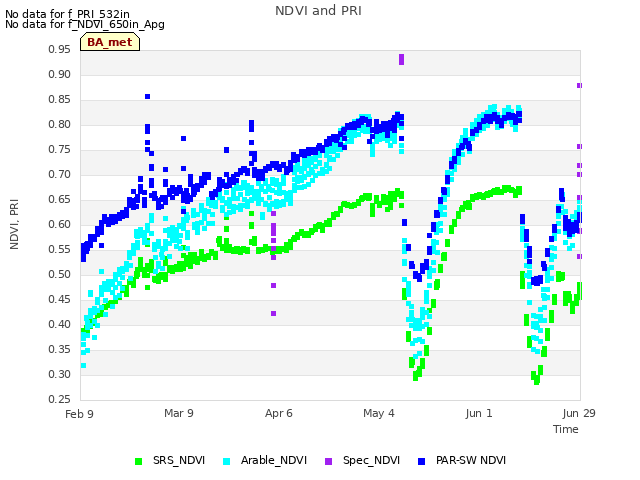
Task: Click the Feb 9 x-axis label
Action: click(79, 414)
